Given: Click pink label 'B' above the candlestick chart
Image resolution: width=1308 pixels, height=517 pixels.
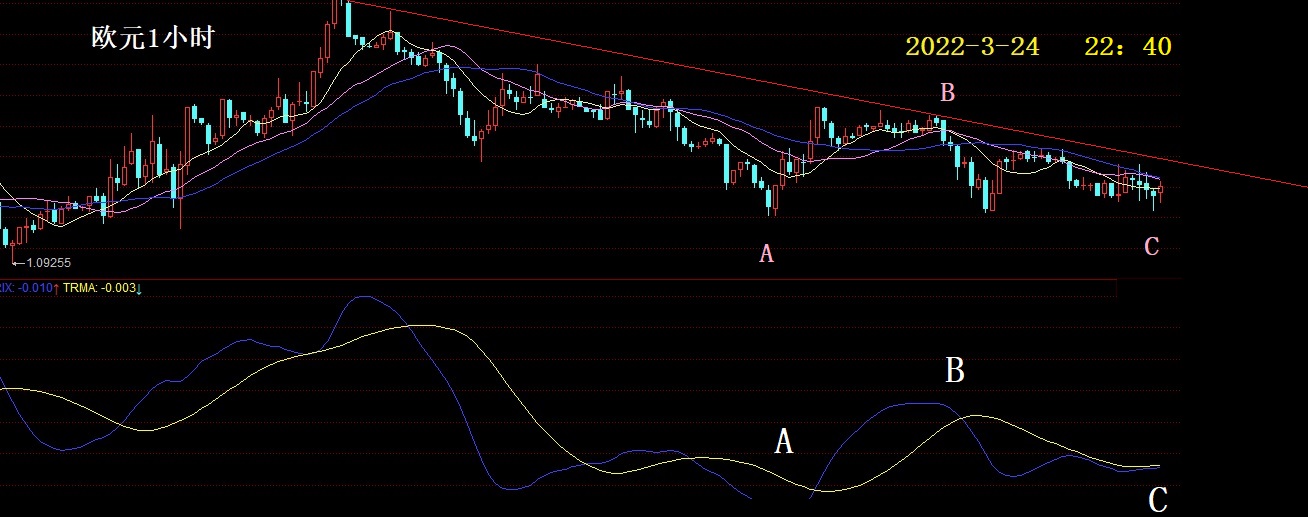Looking at the screenshot, I should (948, 93).
